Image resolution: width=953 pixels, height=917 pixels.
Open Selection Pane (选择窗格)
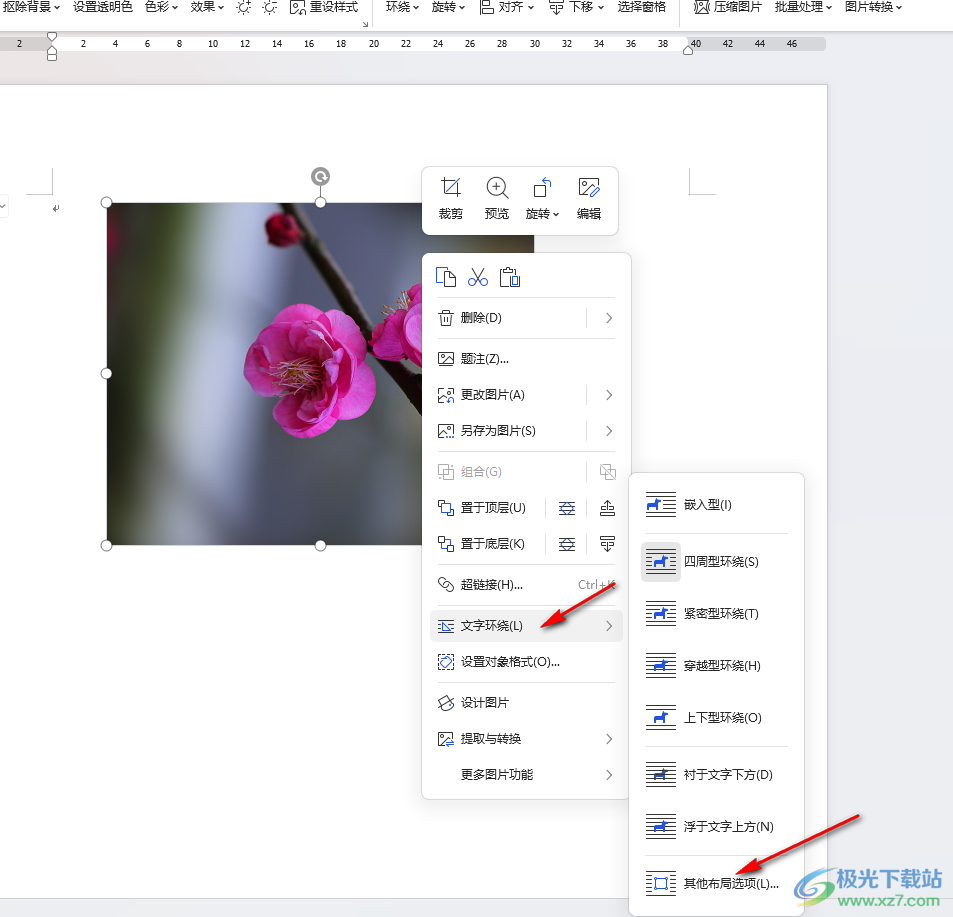pyautogui.click(x=642, y=7)
